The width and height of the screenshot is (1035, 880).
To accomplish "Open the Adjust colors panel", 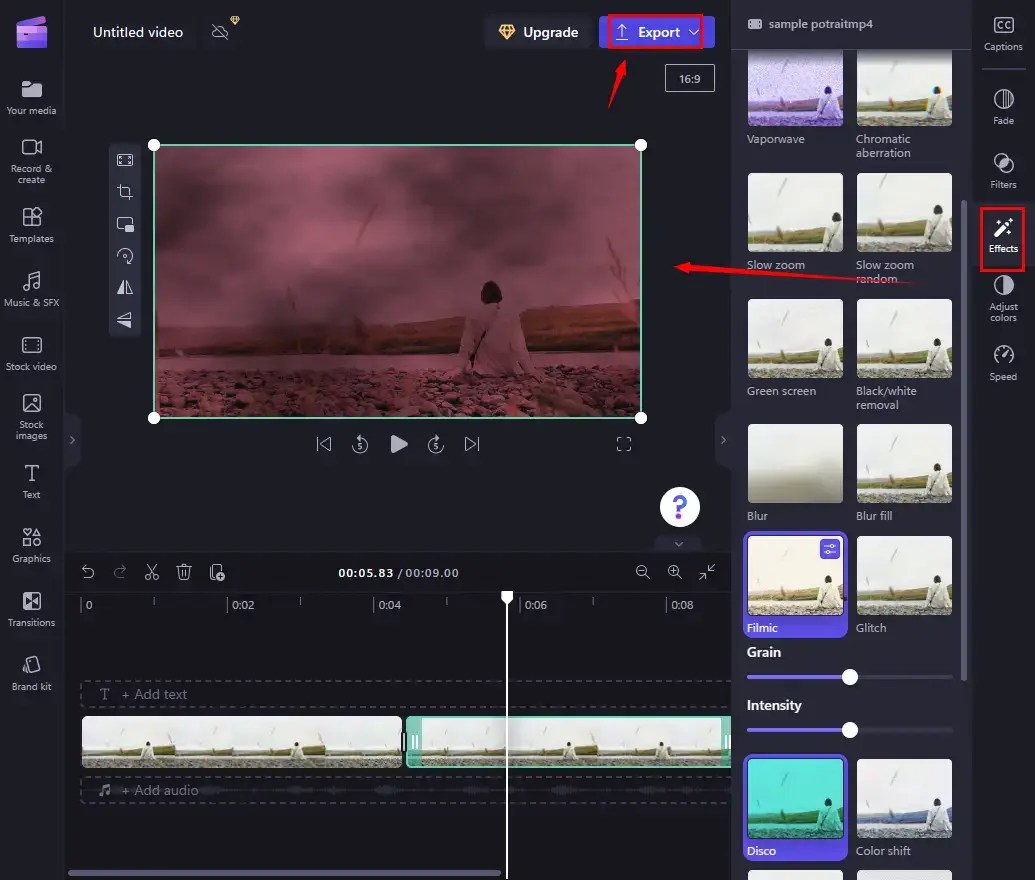I will pos(1002,297).
